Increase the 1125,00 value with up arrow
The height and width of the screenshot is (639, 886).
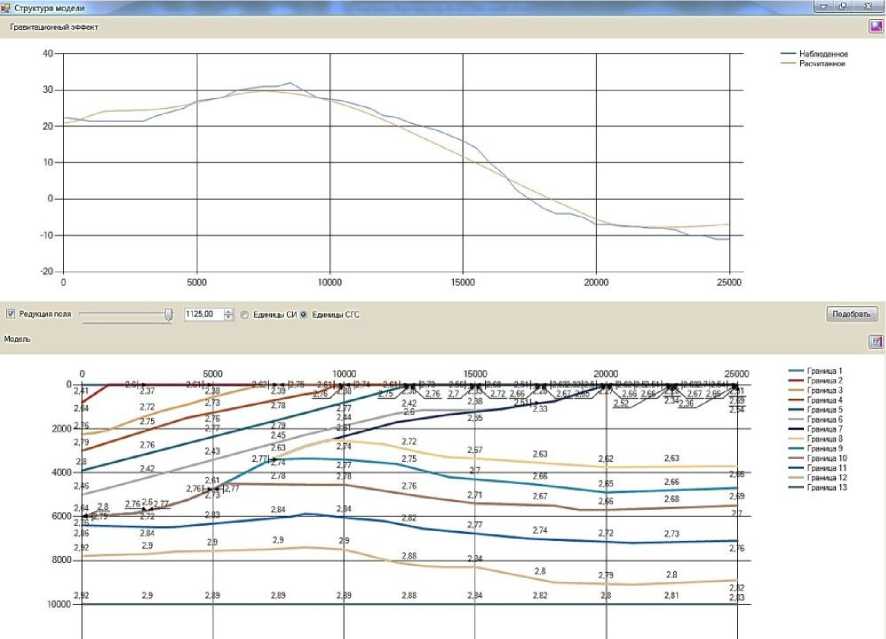pyautogui.click(x=228, y=311)
